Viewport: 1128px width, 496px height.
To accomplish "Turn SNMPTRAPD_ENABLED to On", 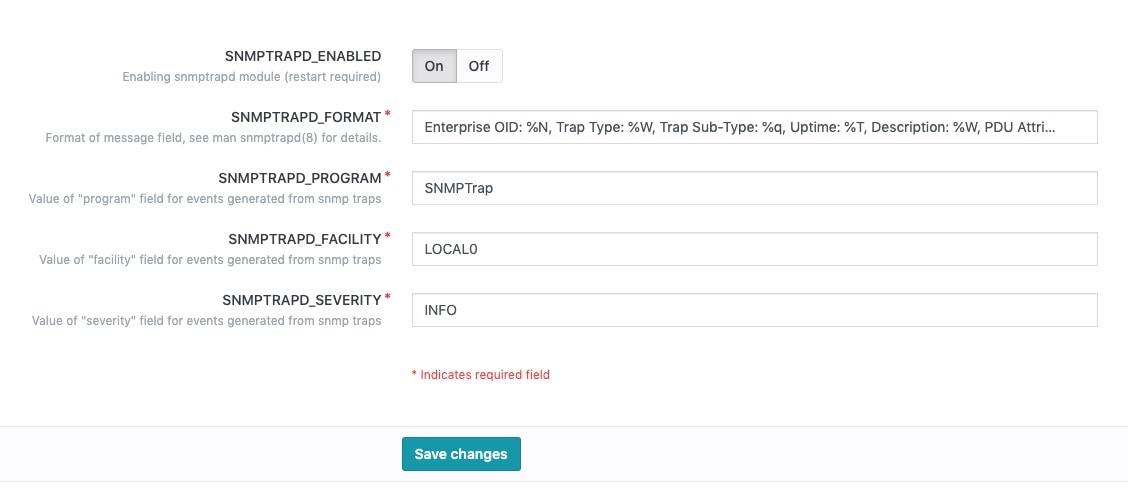I will tap(434, 66).
